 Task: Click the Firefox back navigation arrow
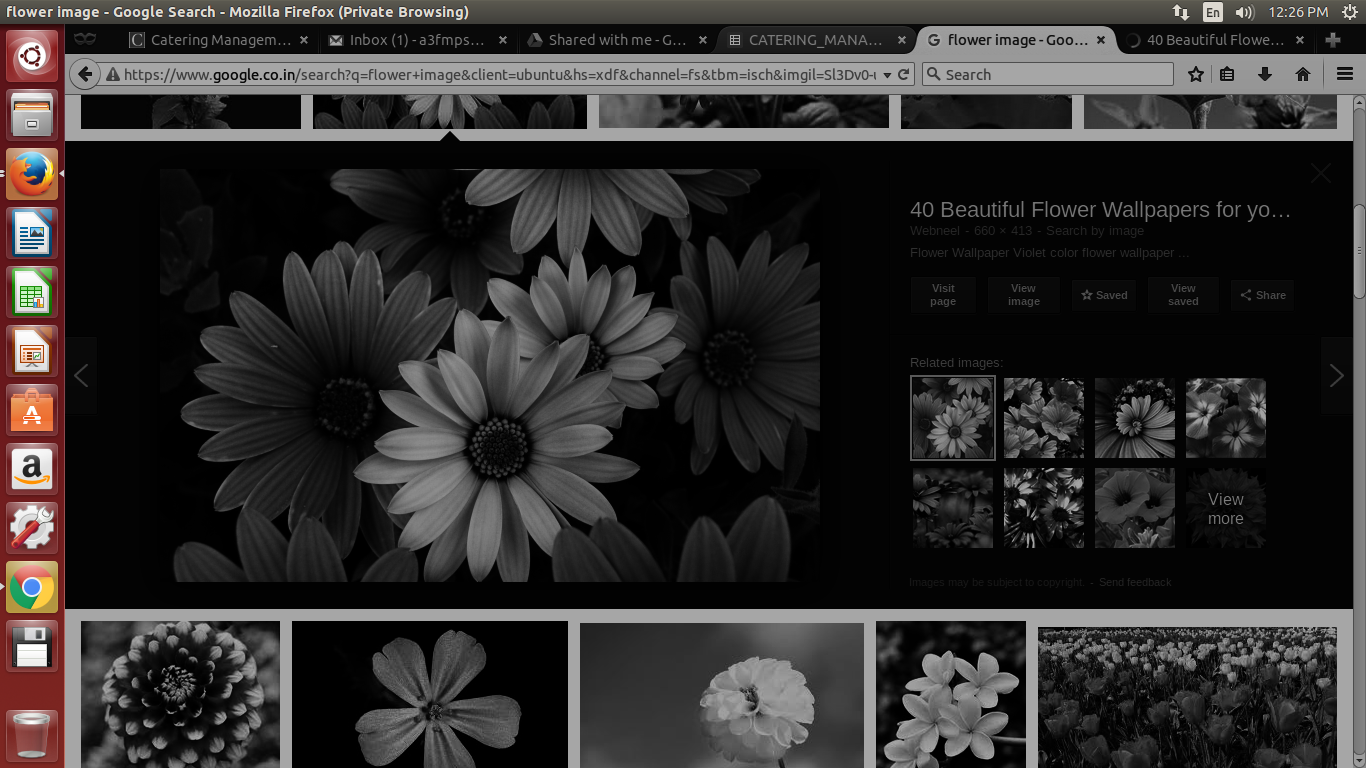coord(85,74)
